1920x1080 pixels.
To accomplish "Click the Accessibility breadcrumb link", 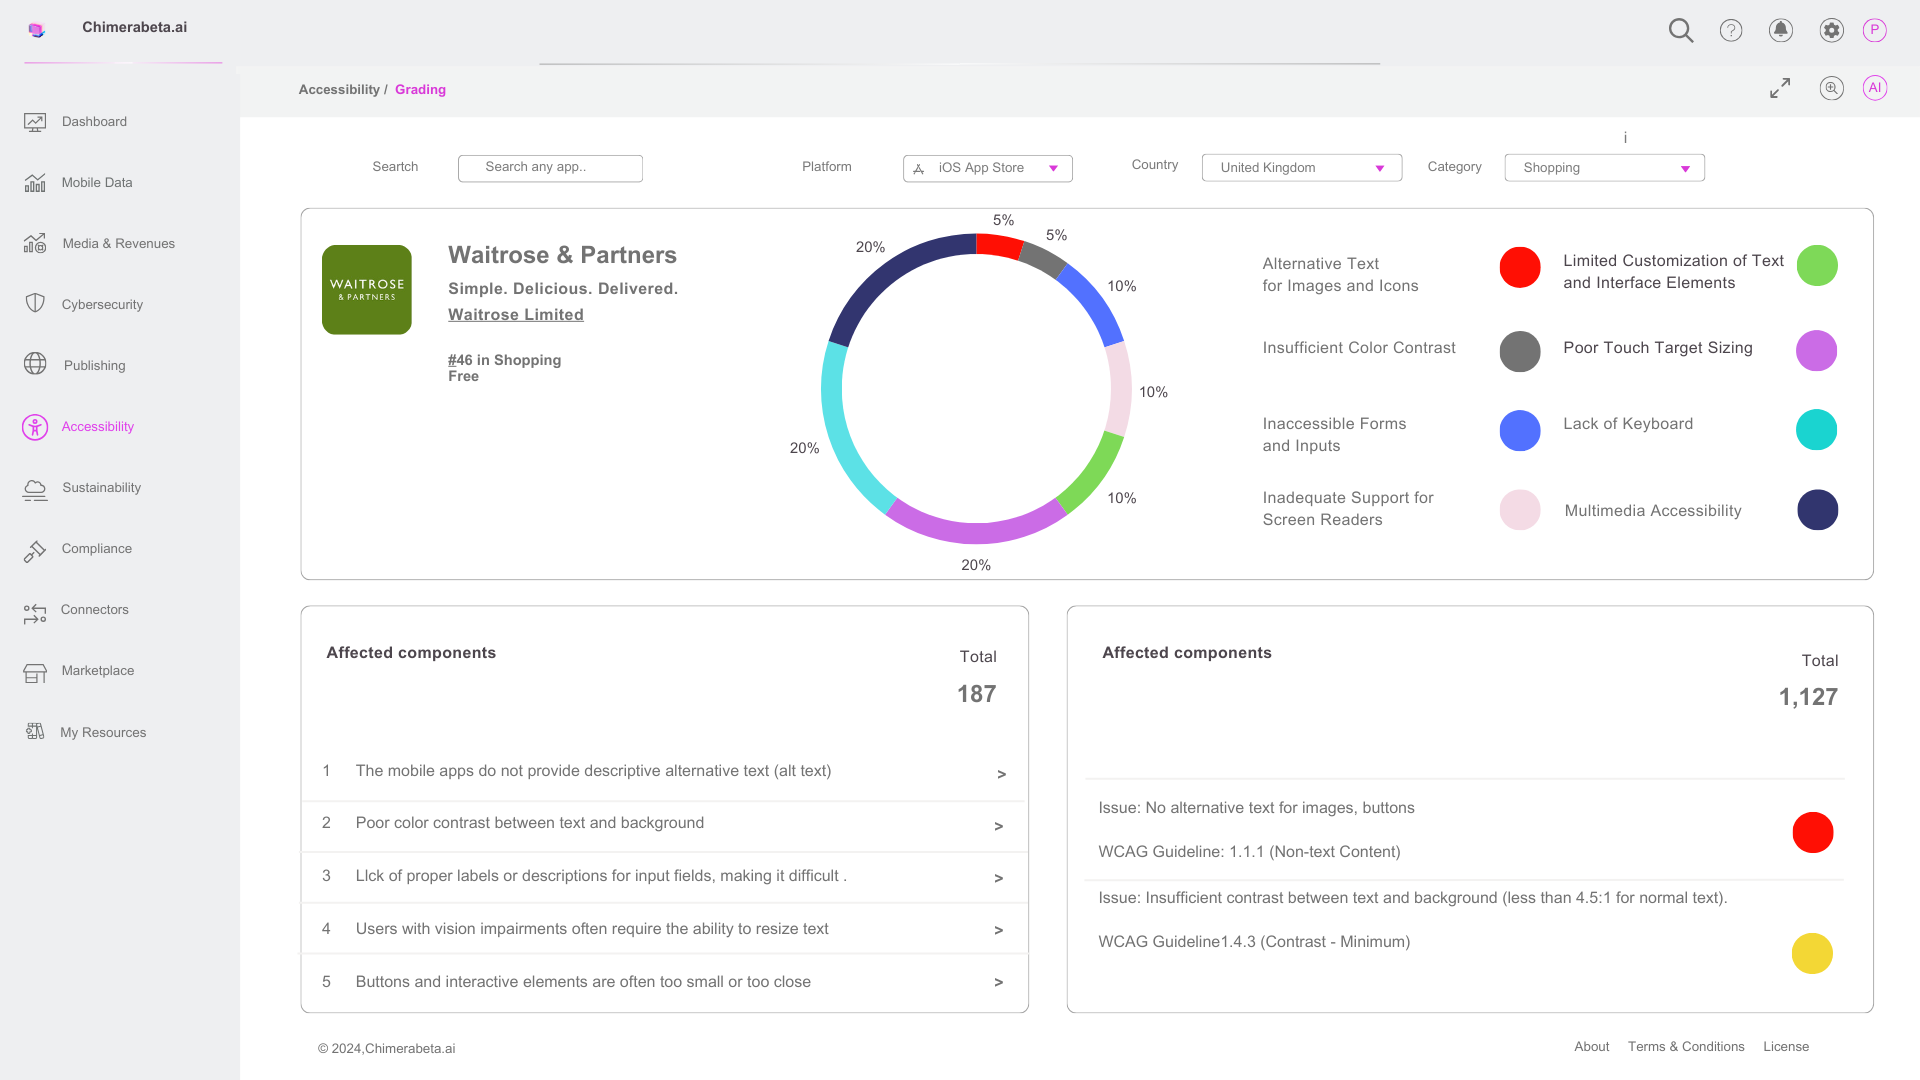I will click(339, 90).
